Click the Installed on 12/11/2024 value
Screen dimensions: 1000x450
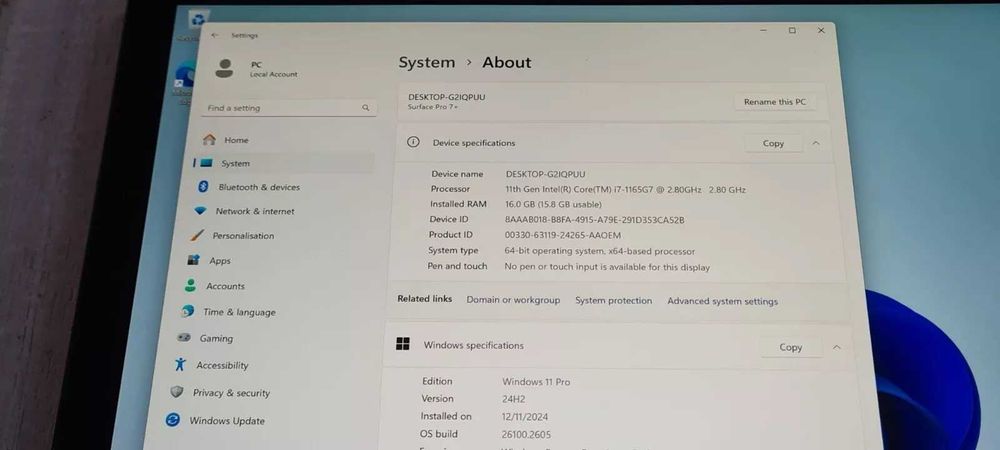click(524, 417)
